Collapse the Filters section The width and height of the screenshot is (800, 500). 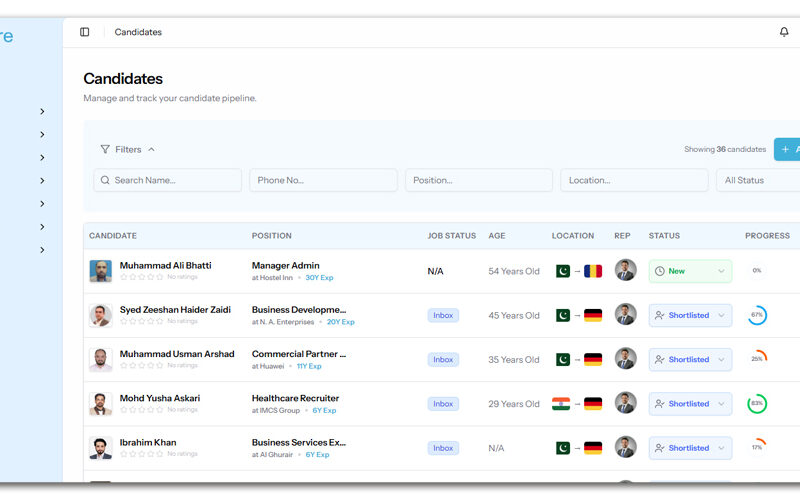point(151,149)
